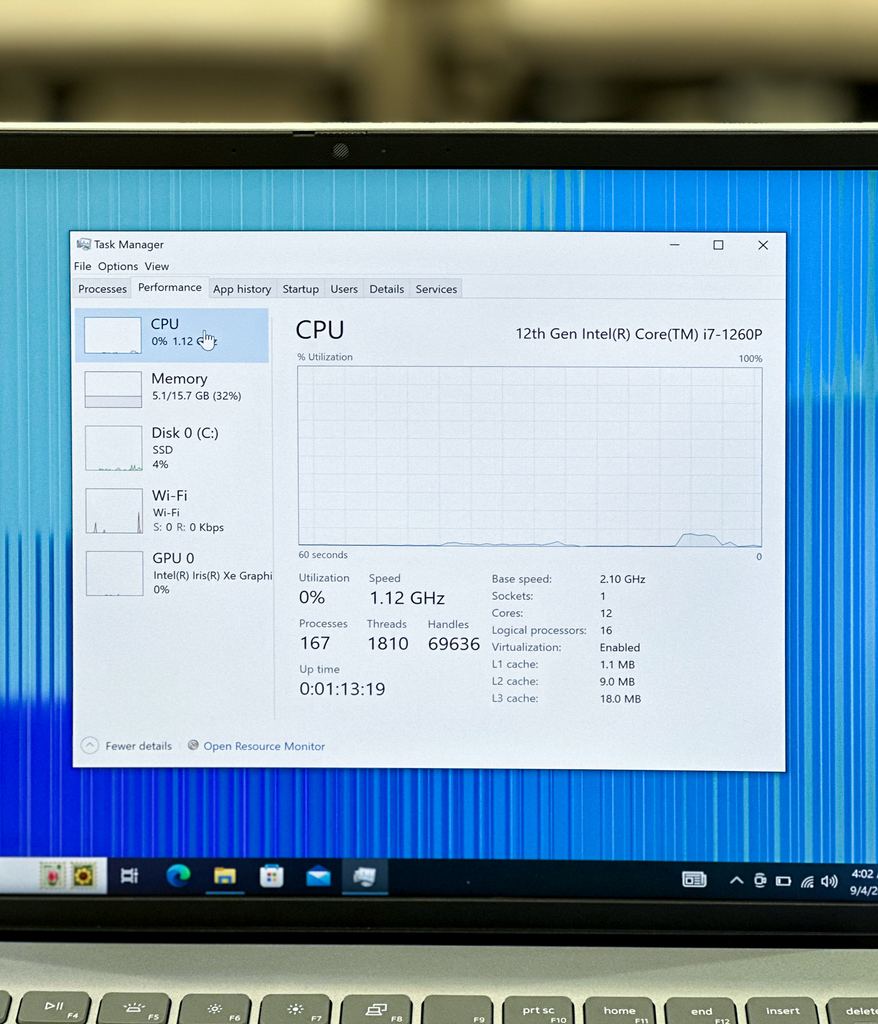Open the Mail app from taskbar
The image size is (878, 1024).
tap(318, 876)
